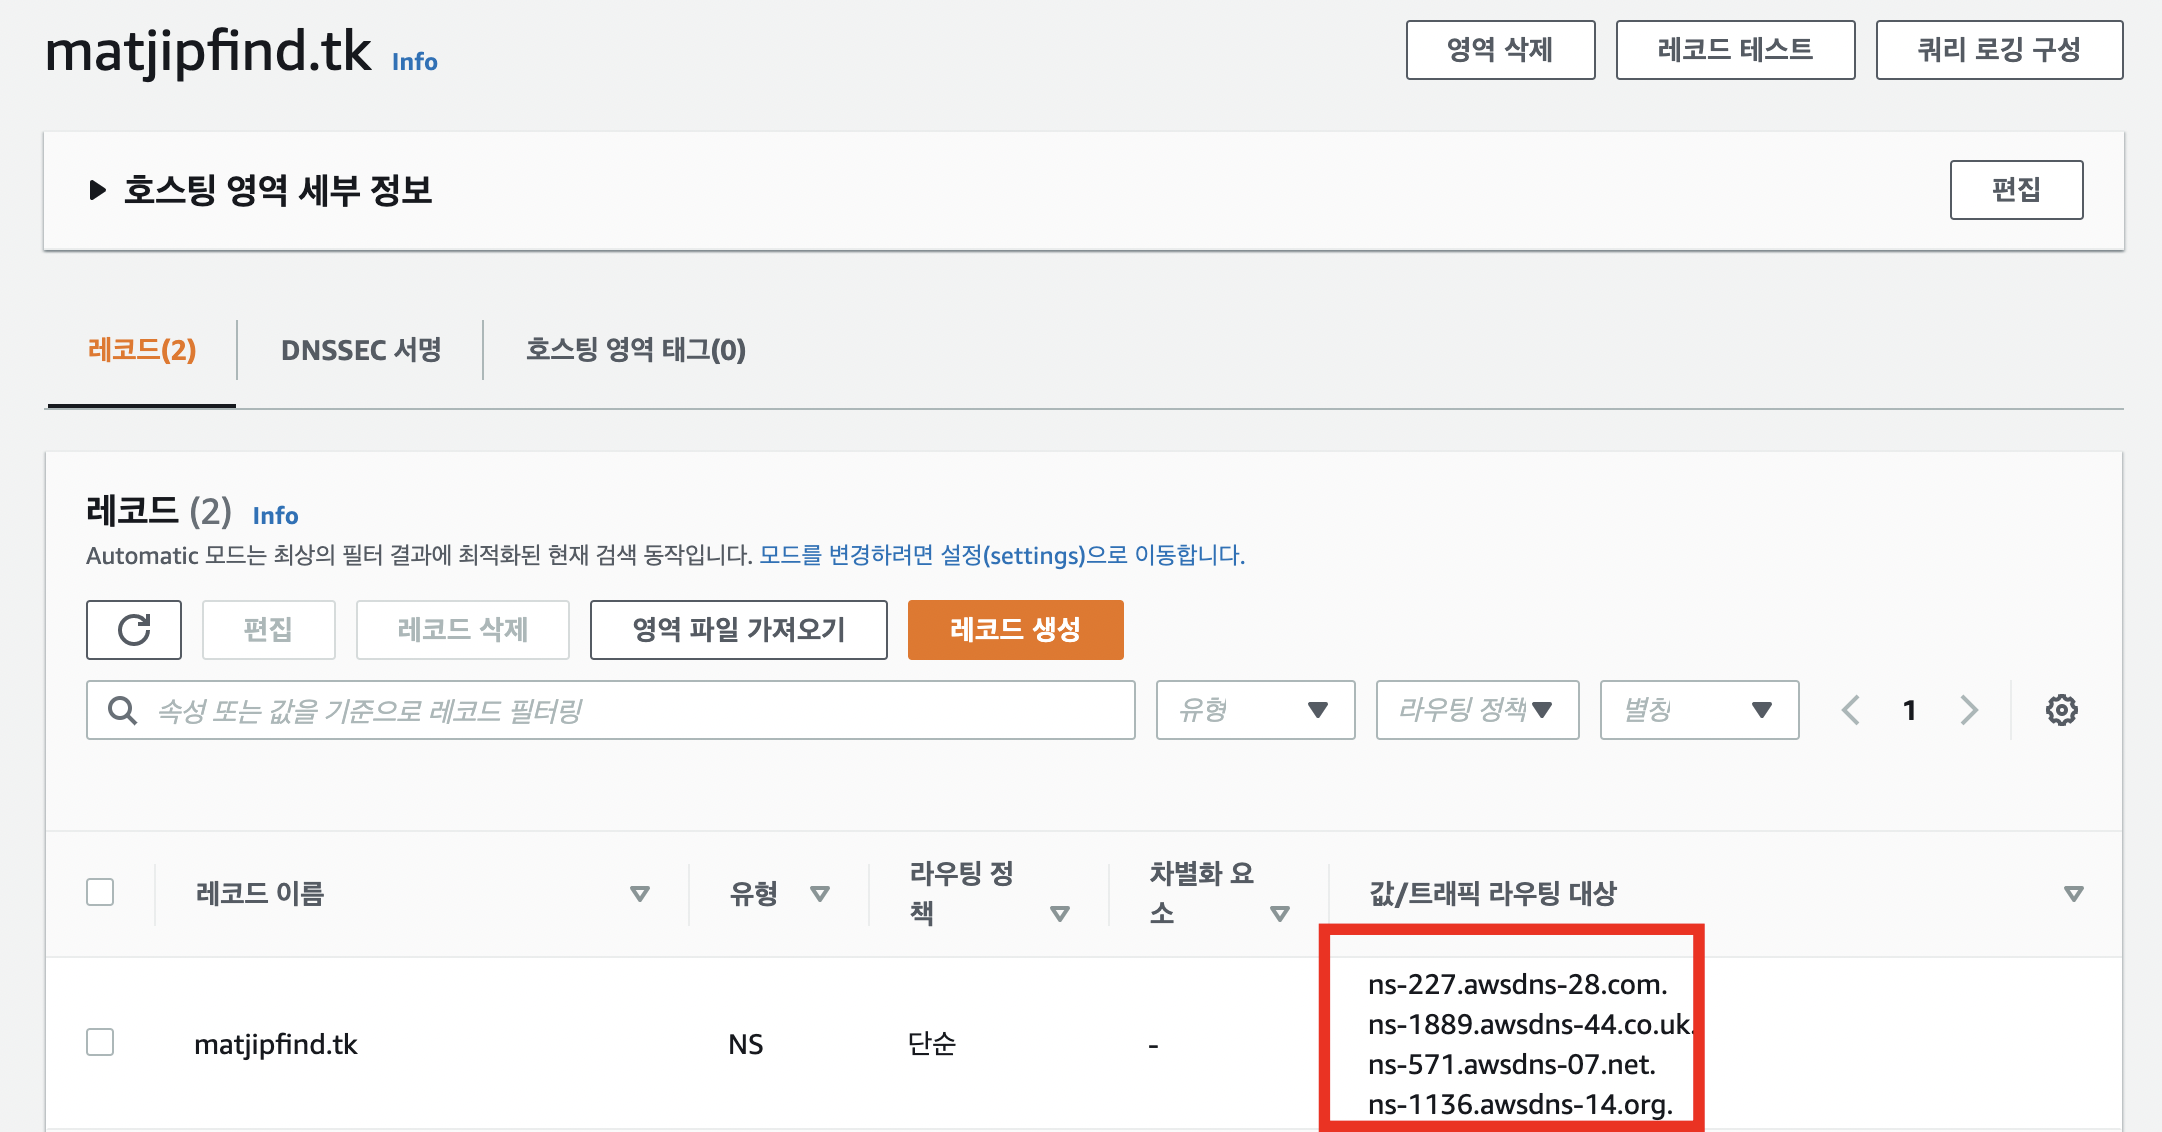Sort by 라우팅 정책 column arrow
The height and width of the screenshot is (1132, 2162).
point(1060,913)
